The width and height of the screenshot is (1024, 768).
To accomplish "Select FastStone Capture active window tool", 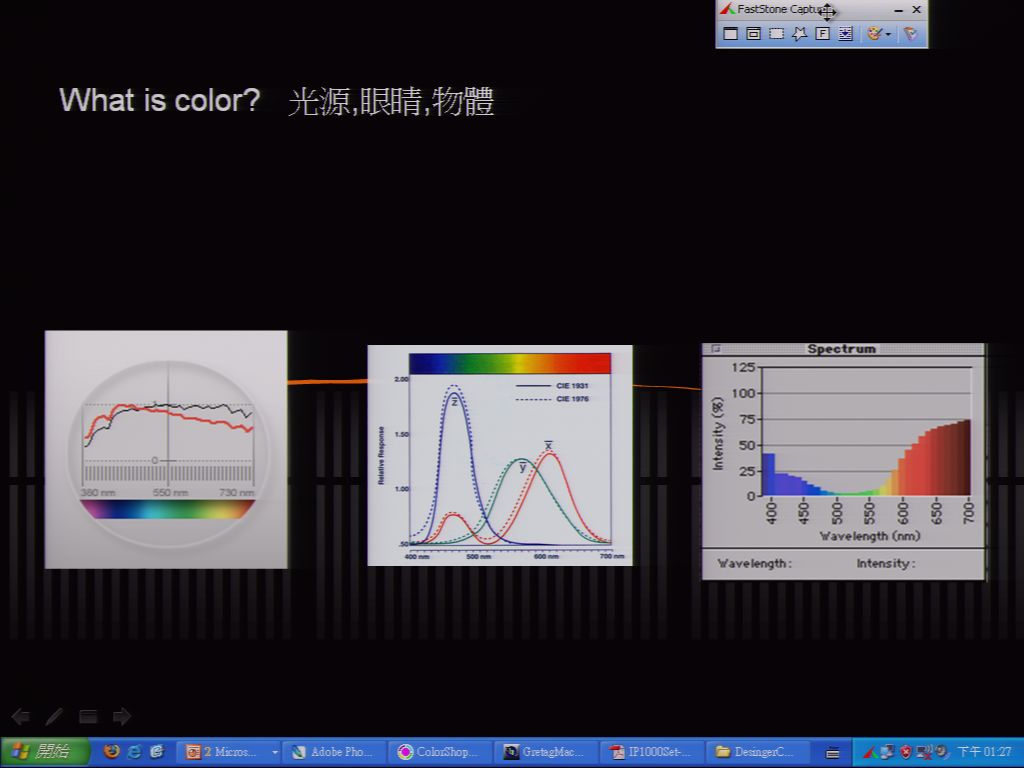I will [x=731, y=34].
